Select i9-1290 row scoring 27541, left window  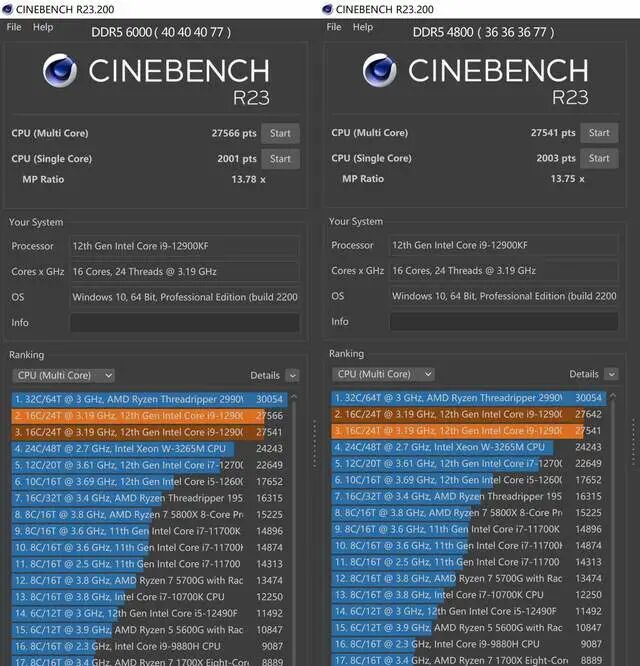coord(149,432)
